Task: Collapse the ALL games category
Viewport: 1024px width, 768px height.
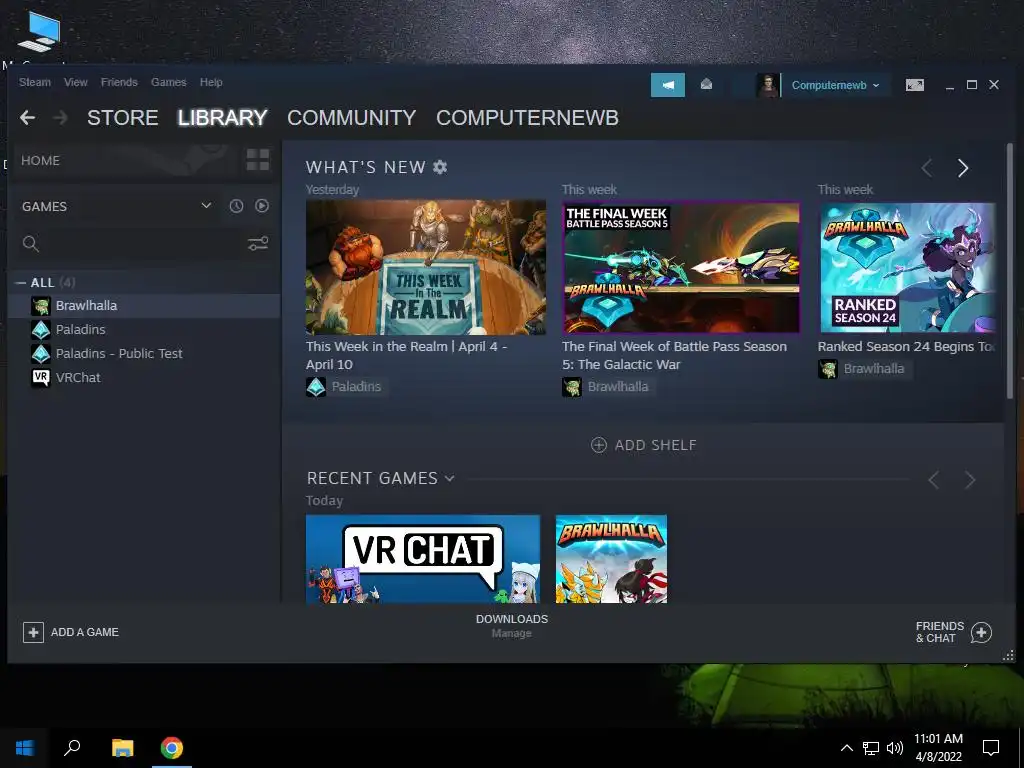Action: coord(21,283)
